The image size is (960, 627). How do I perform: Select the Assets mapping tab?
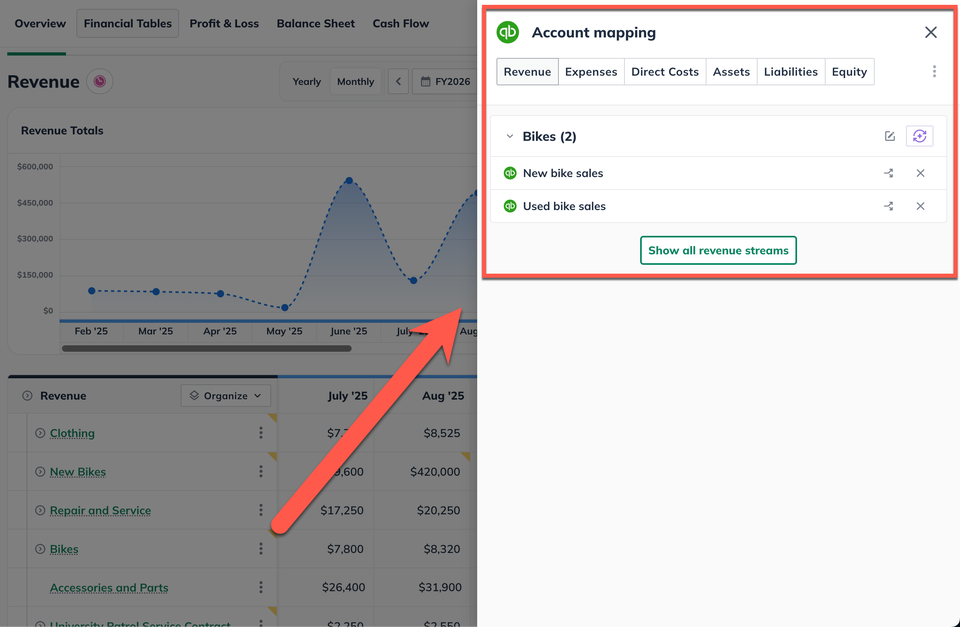[731, 72]
